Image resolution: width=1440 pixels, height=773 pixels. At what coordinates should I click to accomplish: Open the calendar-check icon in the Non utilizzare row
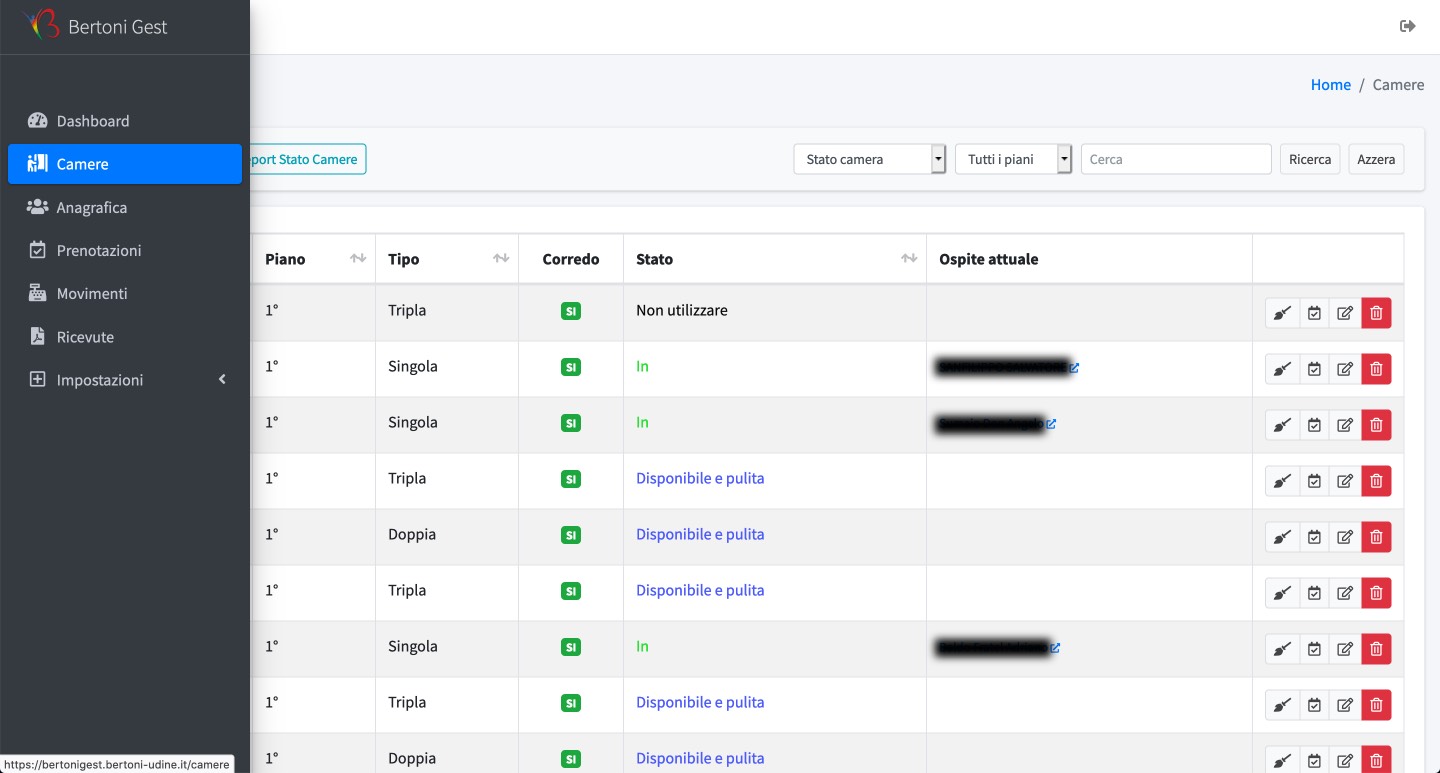pos(1314,313)
